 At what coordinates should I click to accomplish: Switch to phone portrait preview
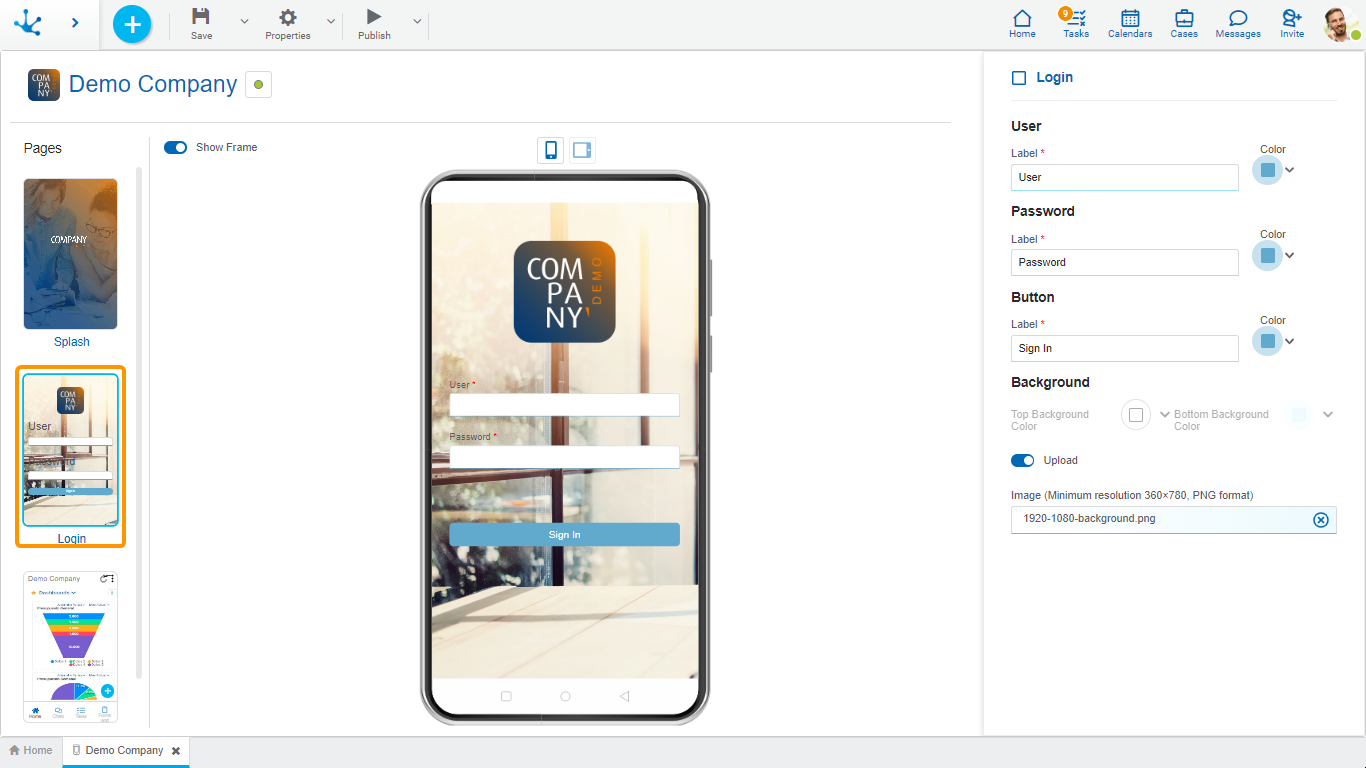(550, 150)
